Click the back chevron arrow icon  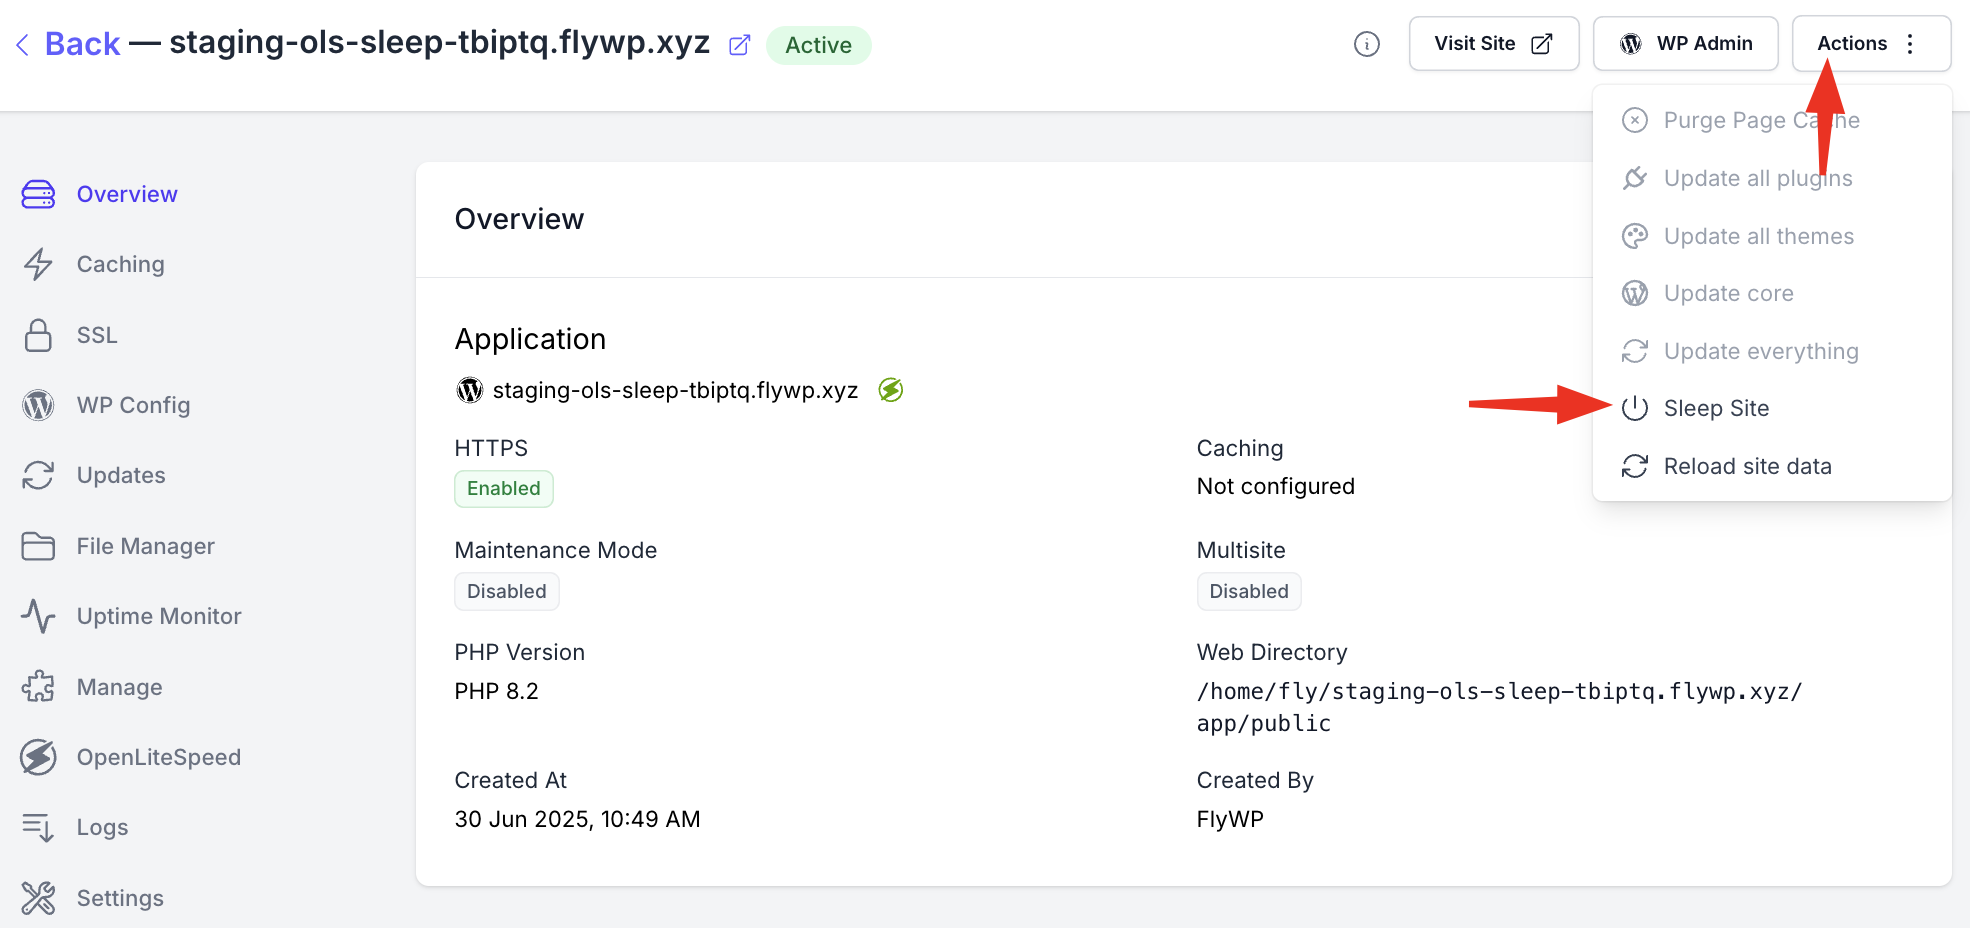point(22,44)
